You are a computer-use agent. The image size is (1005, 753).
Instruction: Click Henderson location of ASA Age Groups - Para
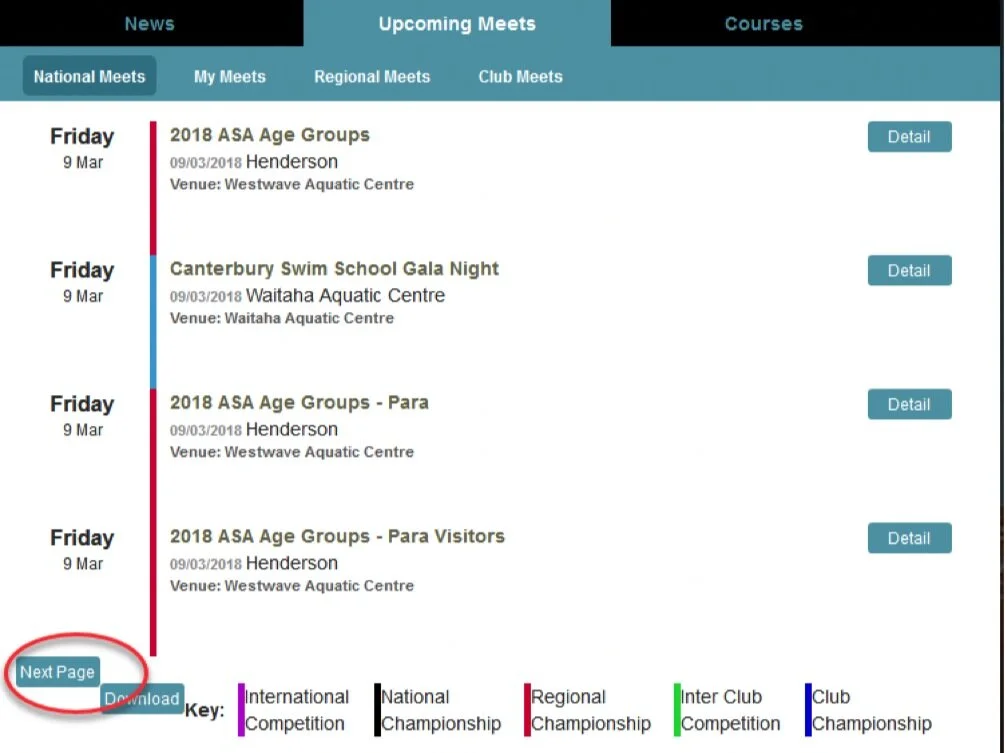[292, 429]
